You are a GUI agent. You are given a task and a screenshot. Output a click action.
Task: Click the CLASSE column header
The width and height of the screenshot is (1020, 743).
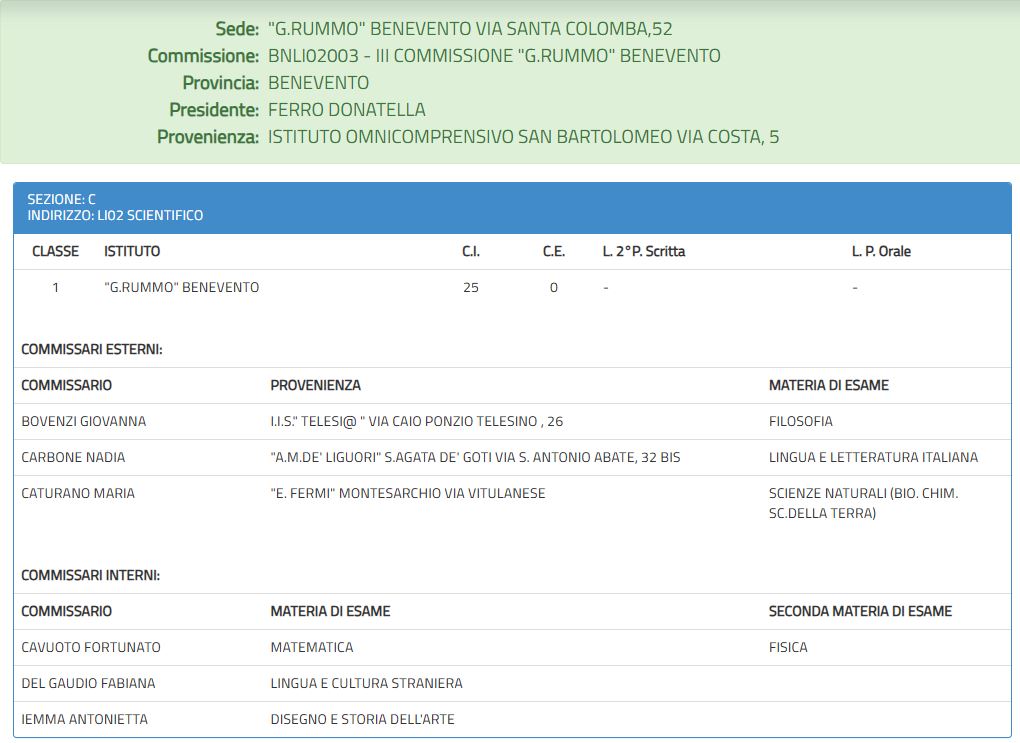click(55, 251)
